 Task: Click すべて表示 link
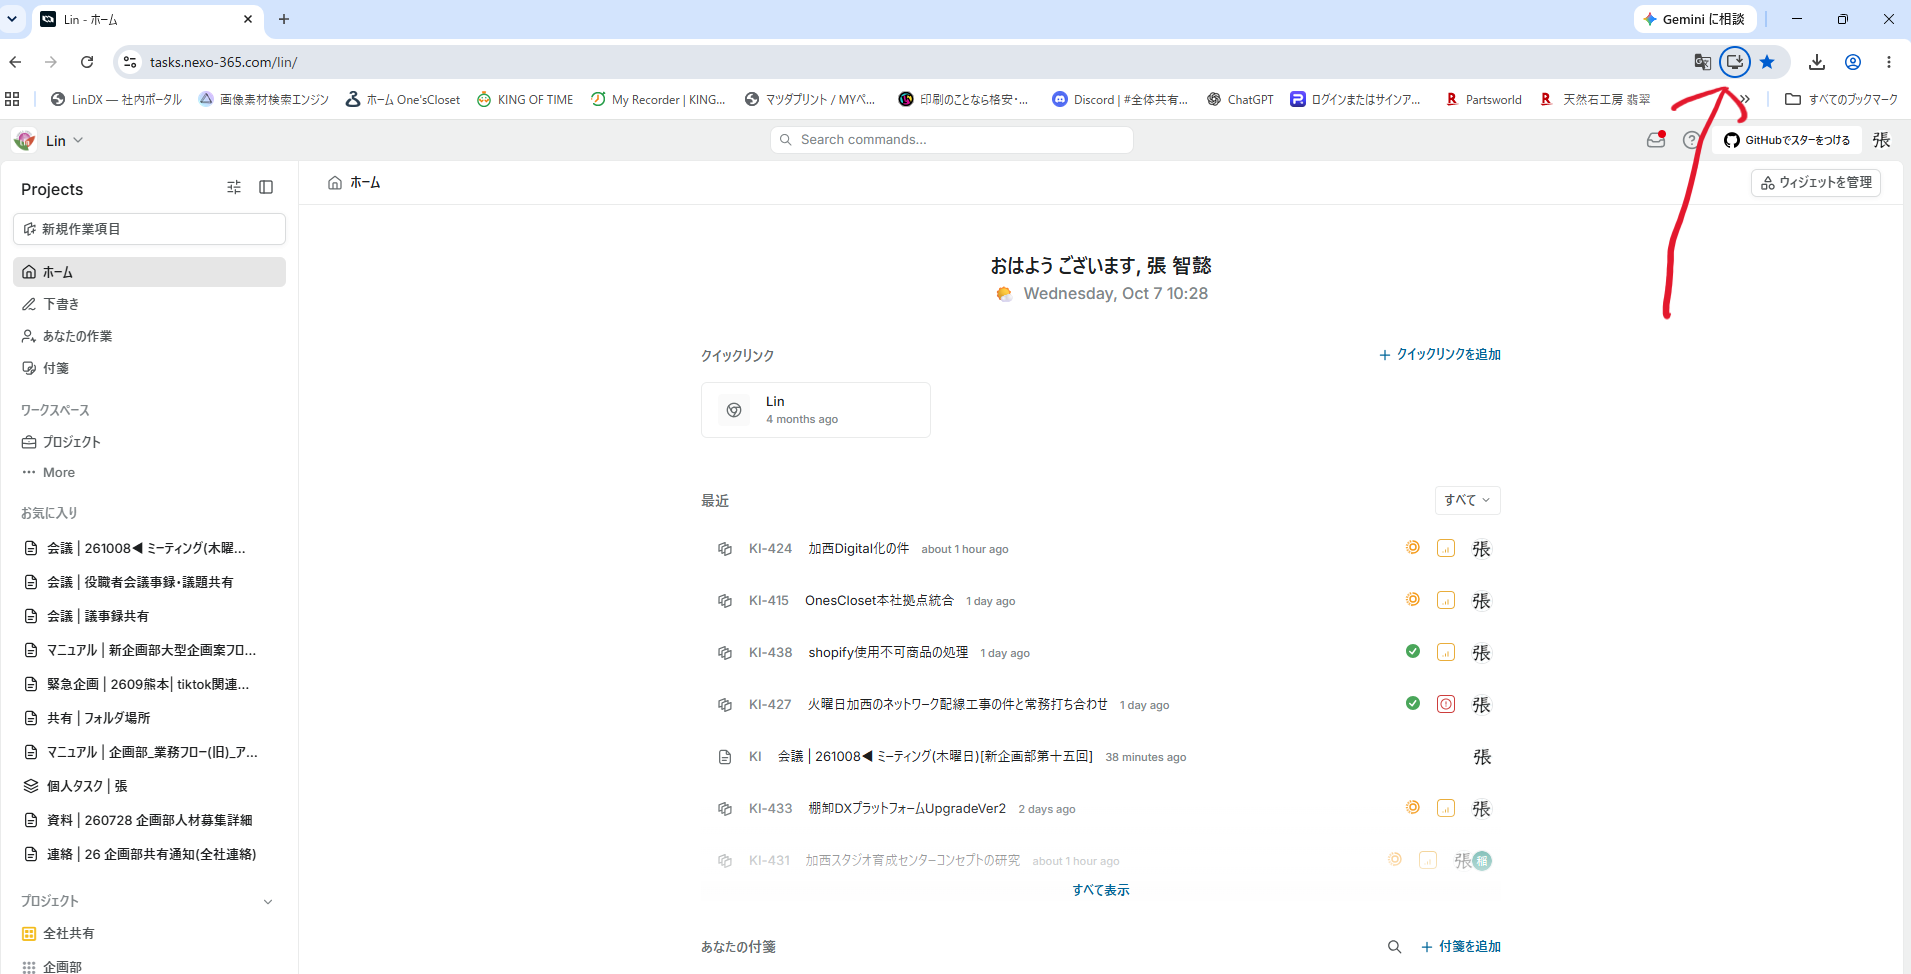(x=1101, y=890)
